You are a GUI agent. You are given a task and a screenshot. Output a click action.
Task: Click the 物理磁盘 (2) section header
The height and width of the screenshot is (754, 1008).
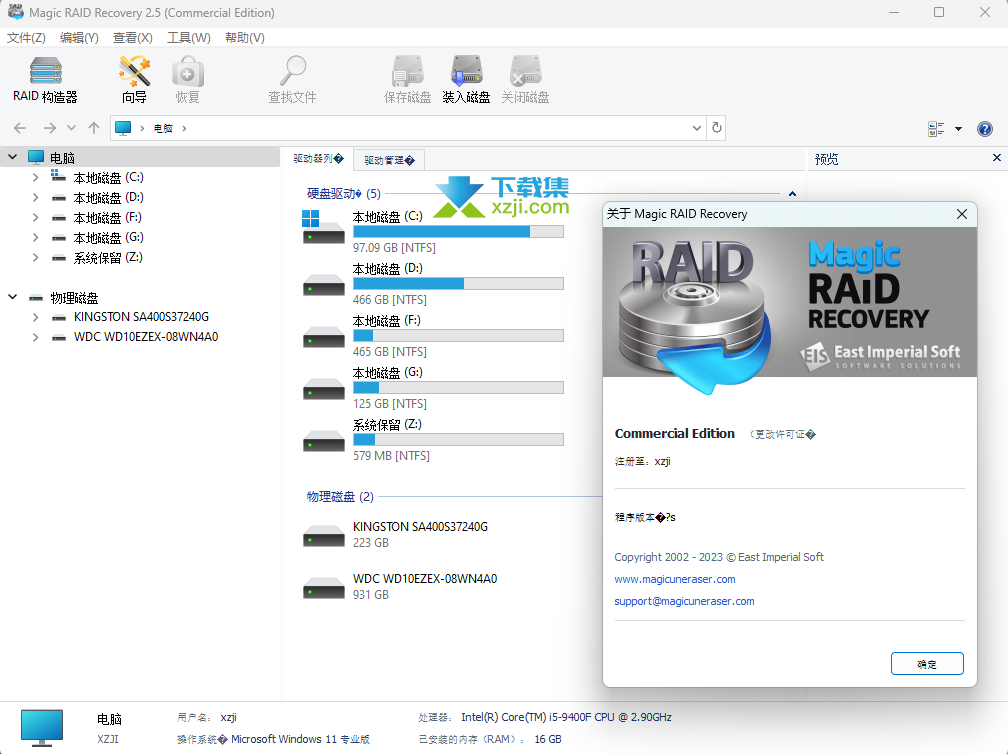coord(340,496)
